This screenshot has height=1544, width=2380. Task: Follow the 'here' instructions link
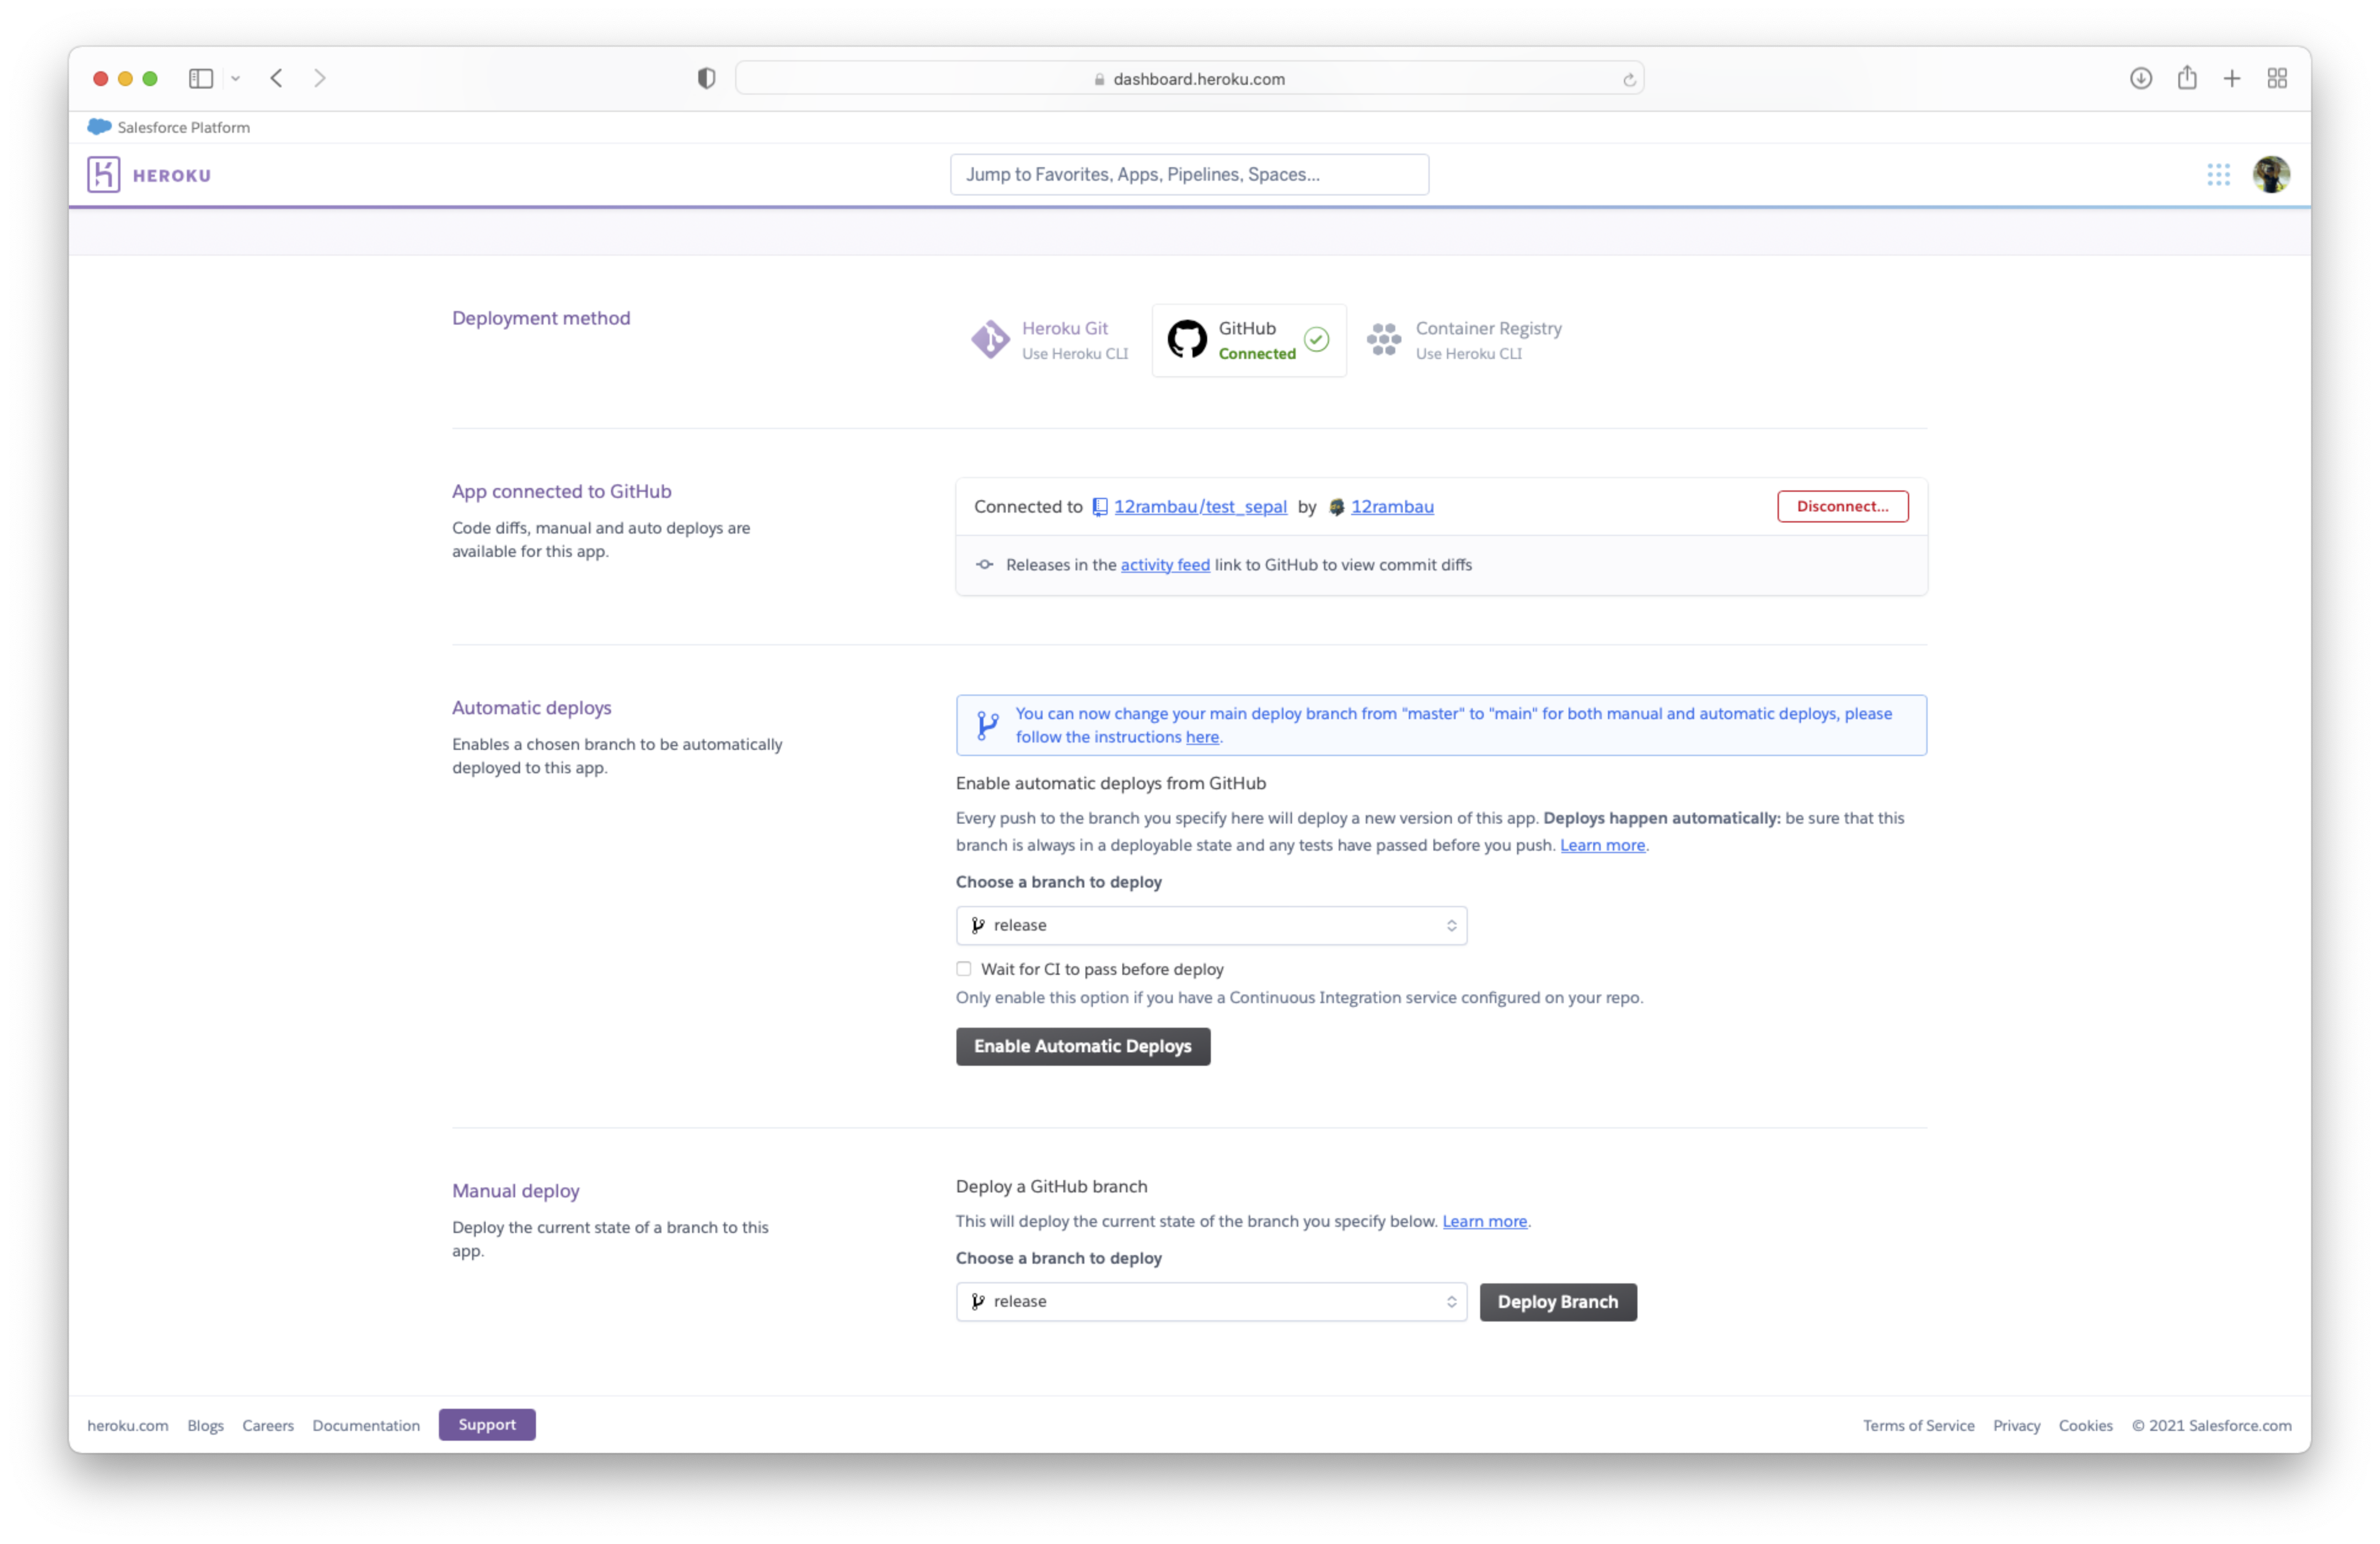pos(1202,737)
